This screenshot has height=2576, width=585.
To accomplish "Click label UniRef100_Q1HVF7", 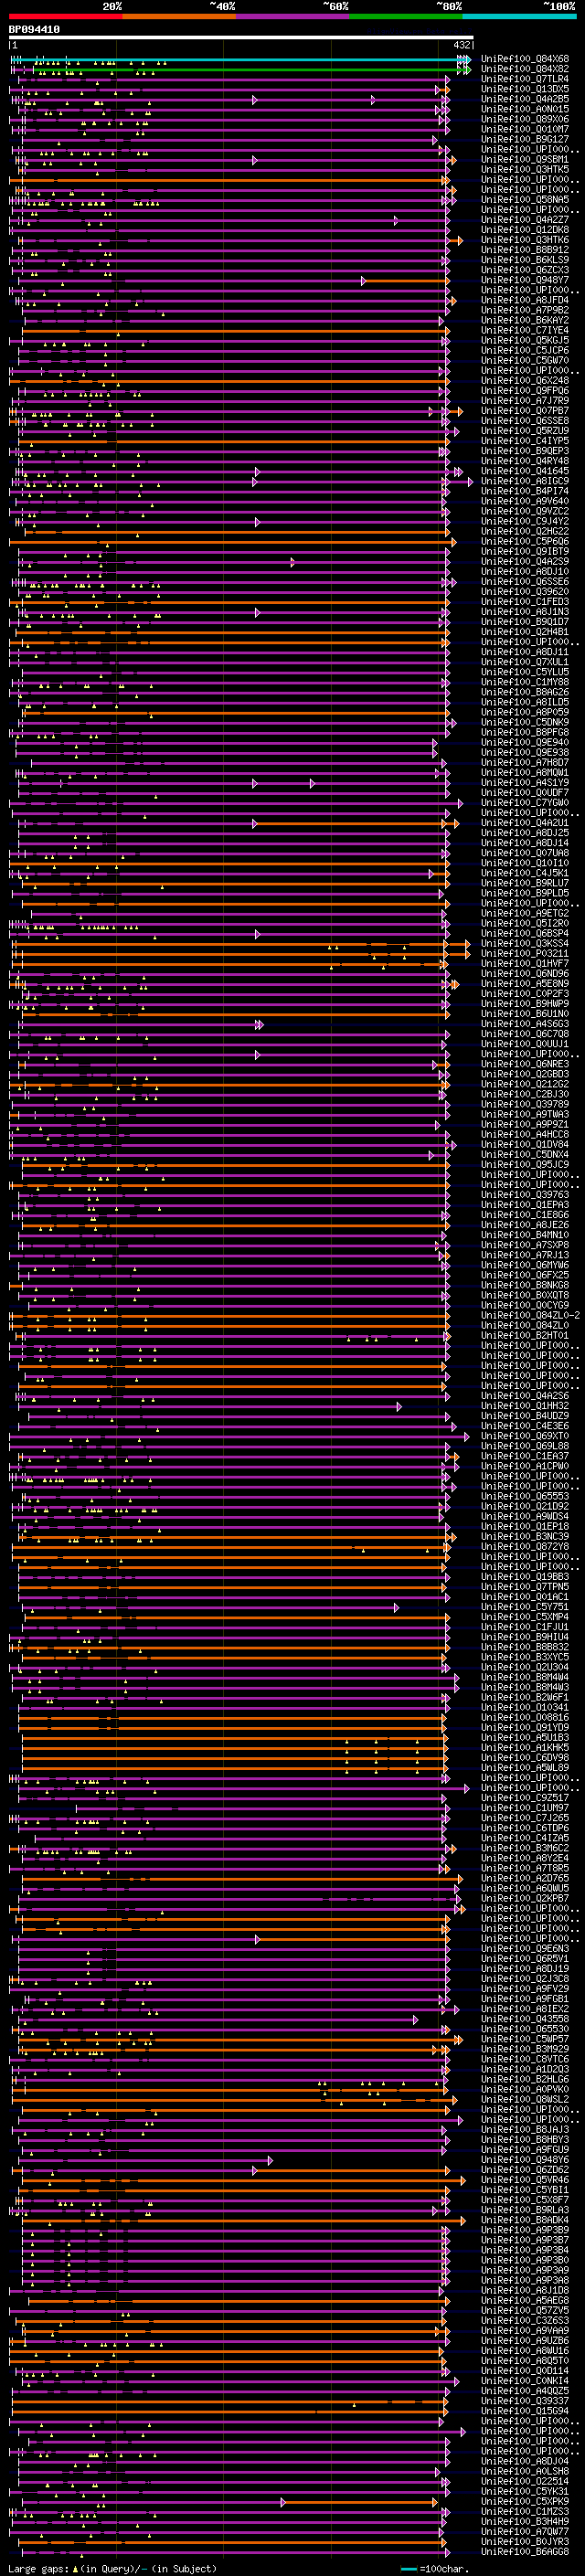I will pyautogui.click(x=525, y=964).
